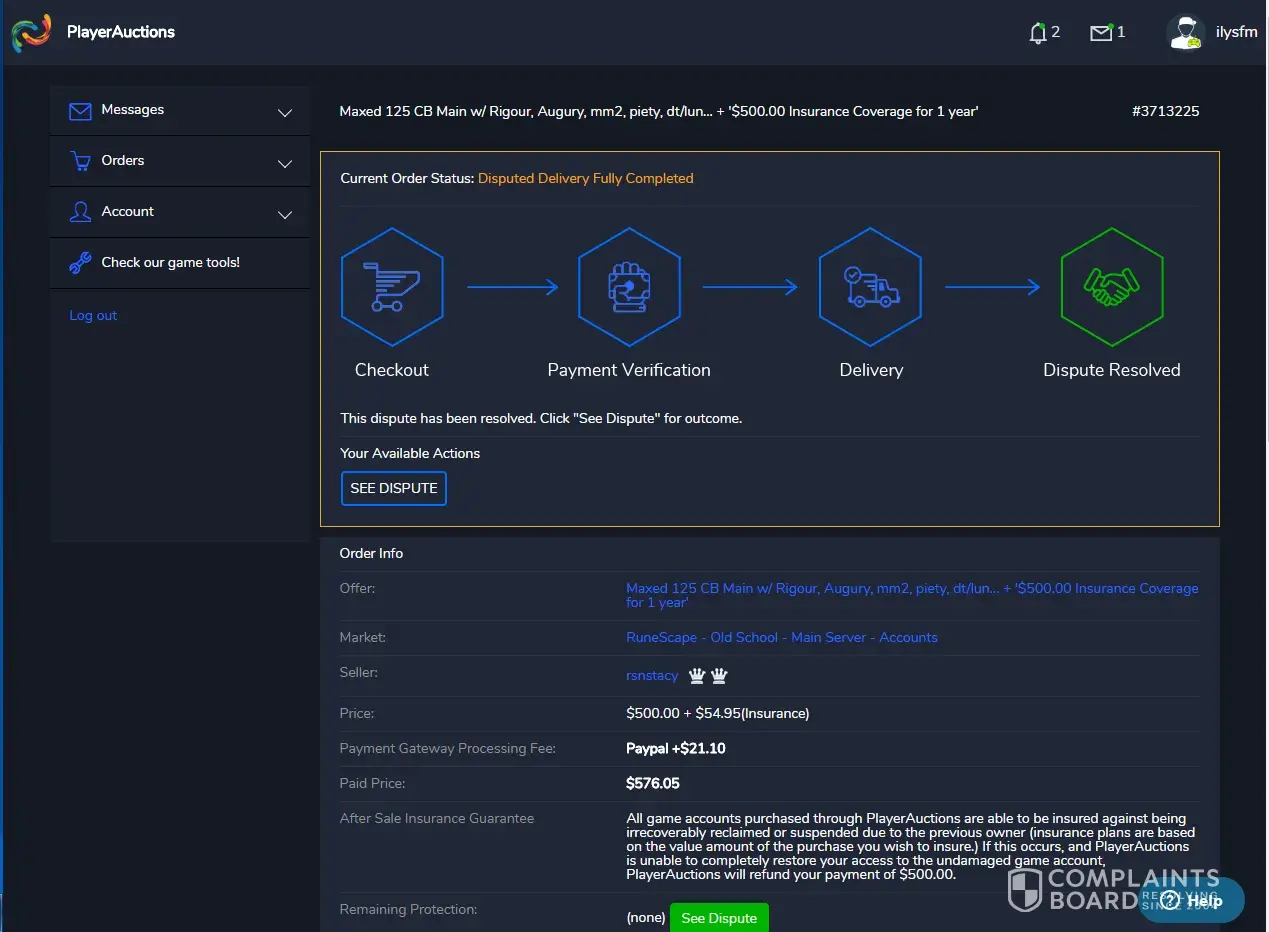This screenshot has width=1269, height=932.
Task: Click the Payment Verification hexagon icon
Action: tap(629, 286)
